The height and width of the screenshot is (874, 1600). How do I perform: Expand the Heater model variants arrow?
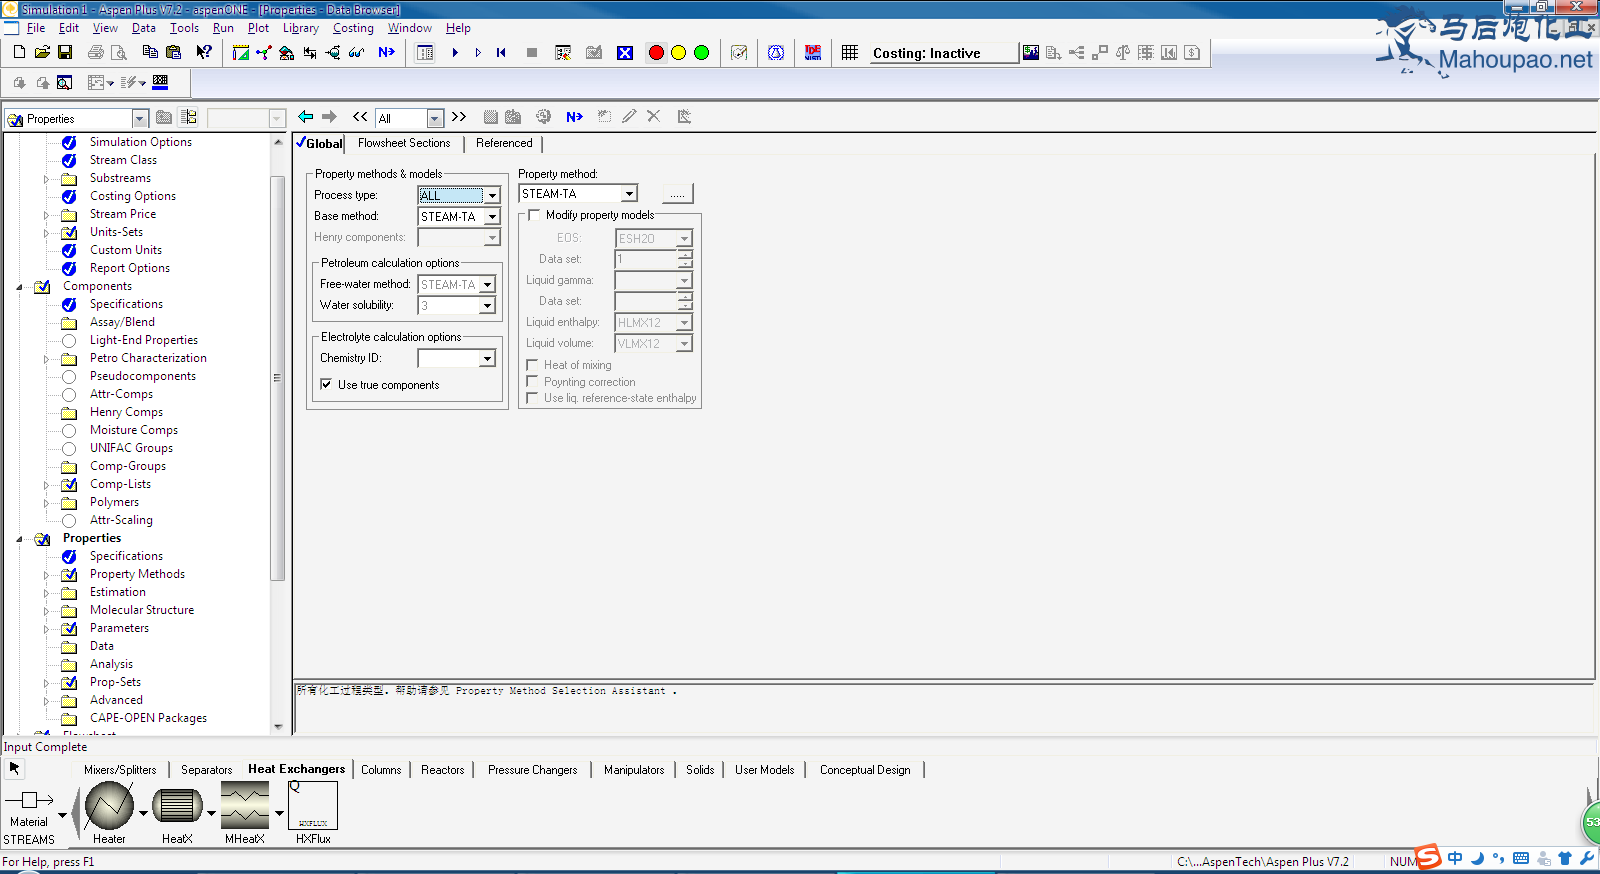143,813
